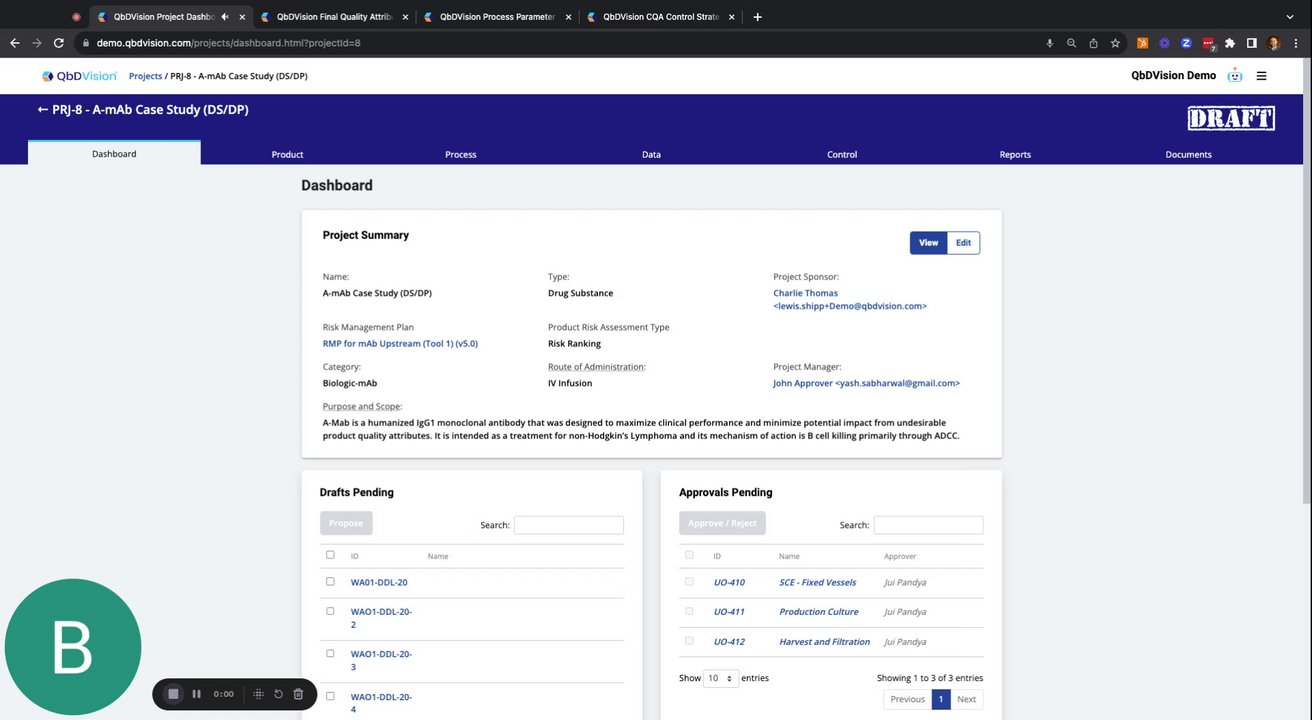Open Charlie Thomas project sponsor link
1312x720 pixels.
[850, 299]
